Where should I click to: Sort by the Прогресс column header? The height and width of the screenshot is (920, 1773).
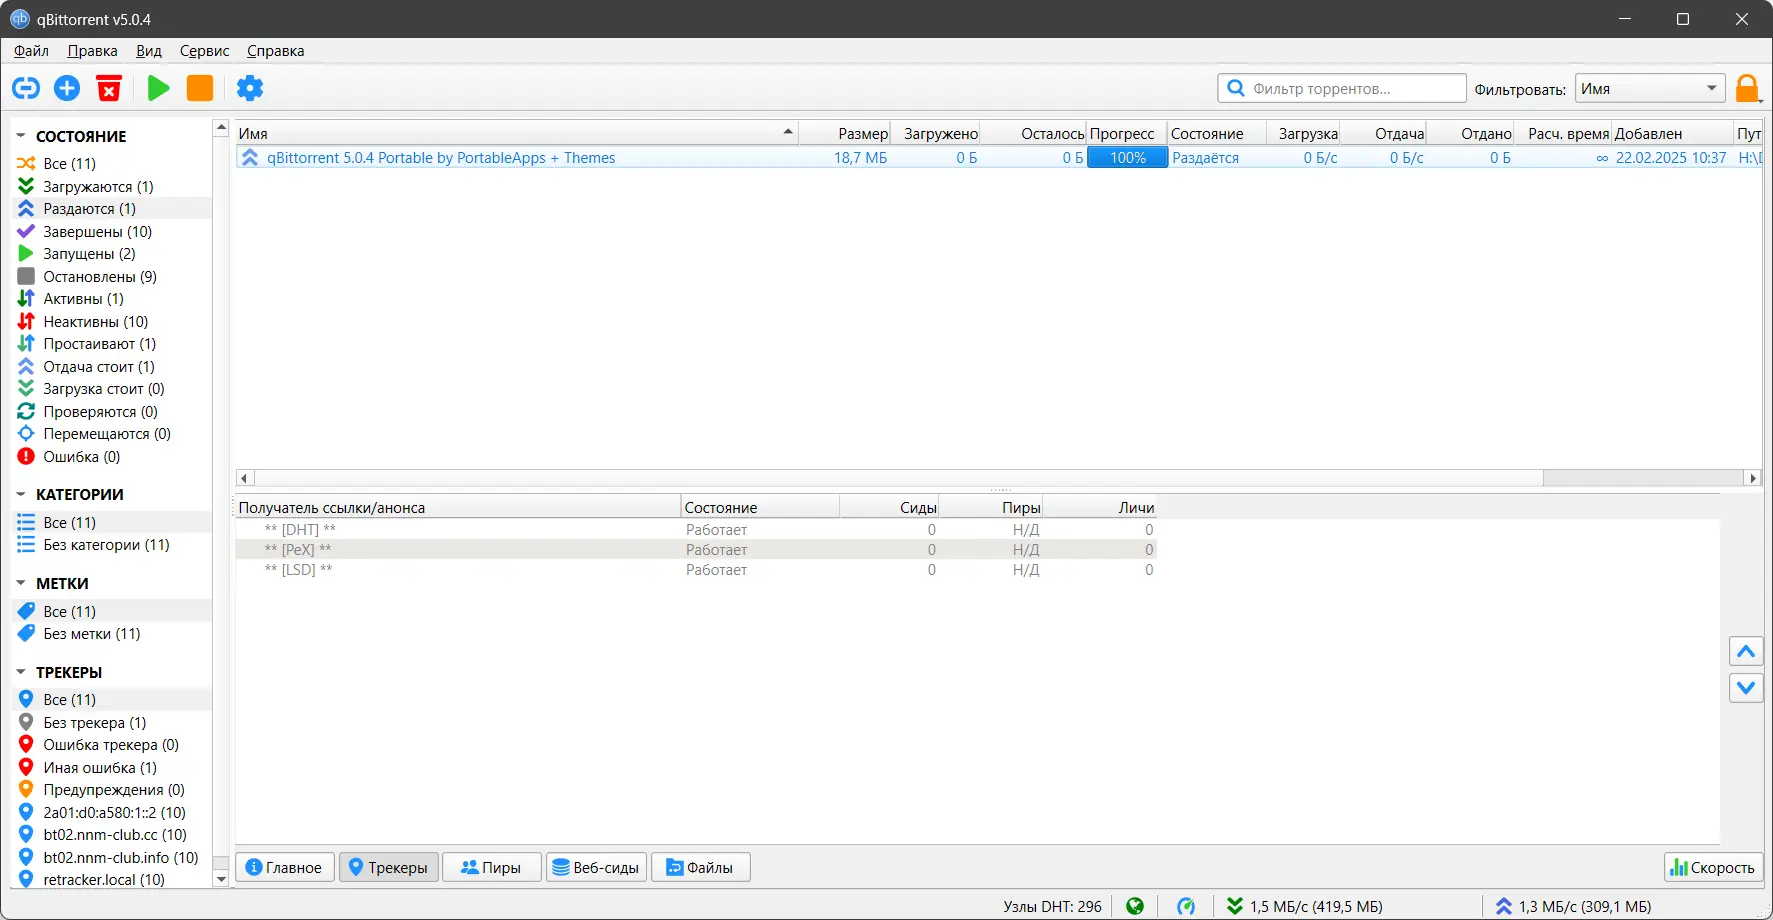pos(1127,133)
